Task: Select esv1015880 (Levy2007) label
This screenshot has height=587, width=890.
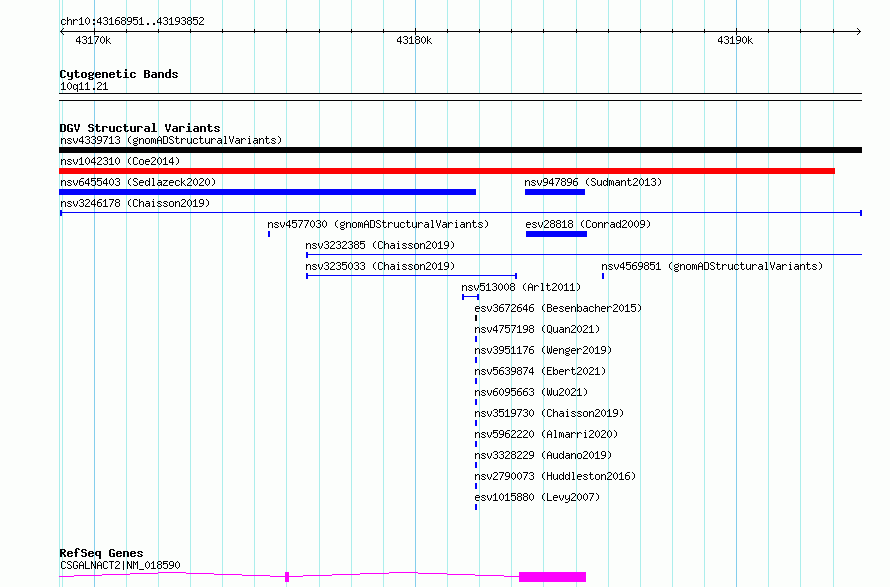Action: coord(537,497)
